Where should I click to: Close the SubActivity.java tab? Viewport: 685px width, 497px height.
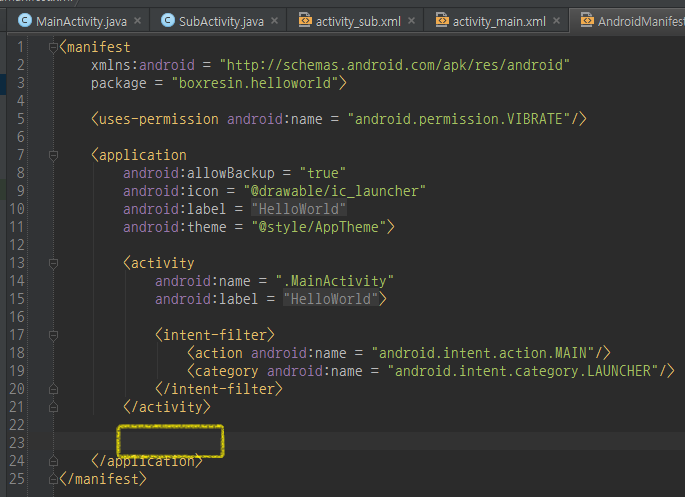[274, 21]
